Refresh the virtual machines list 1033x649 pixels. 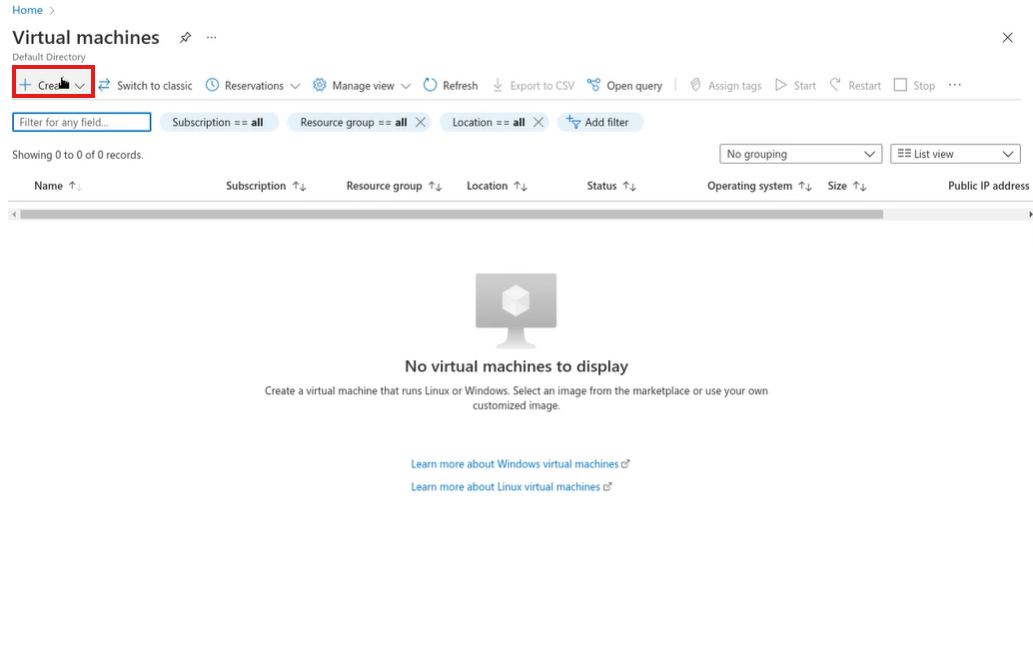(x=451, y=86)
